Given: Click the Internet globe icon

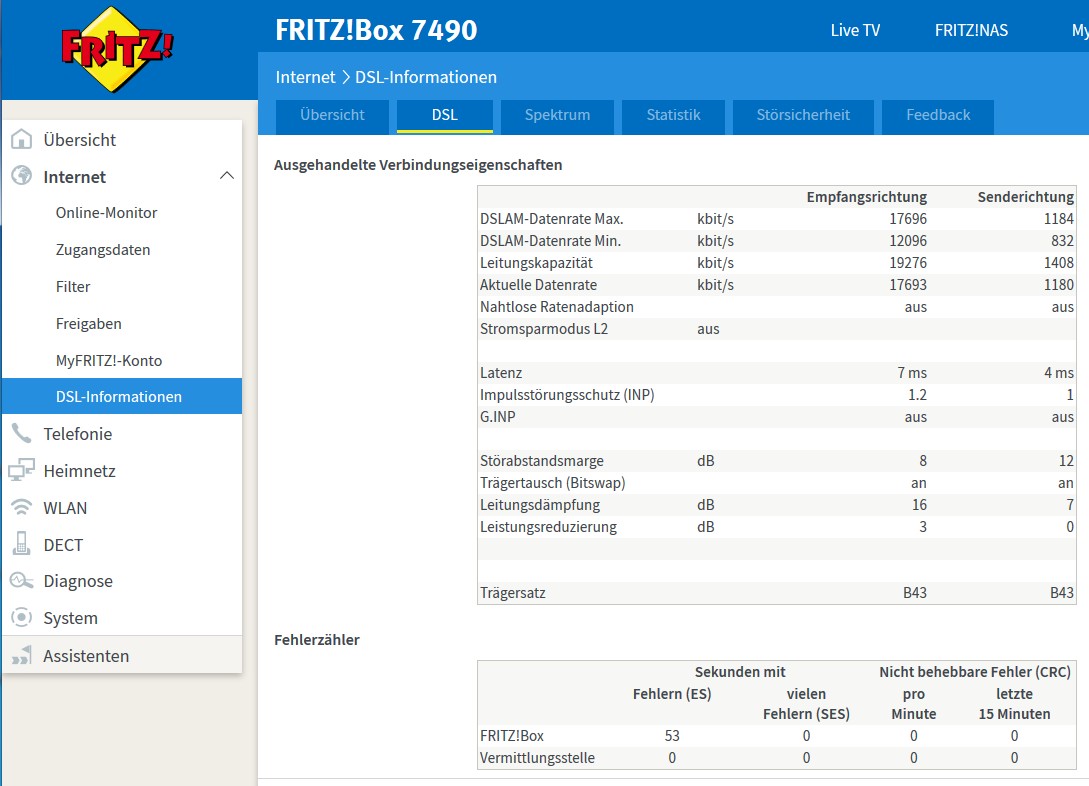Looking at the screenshot, I should (22, 176).
